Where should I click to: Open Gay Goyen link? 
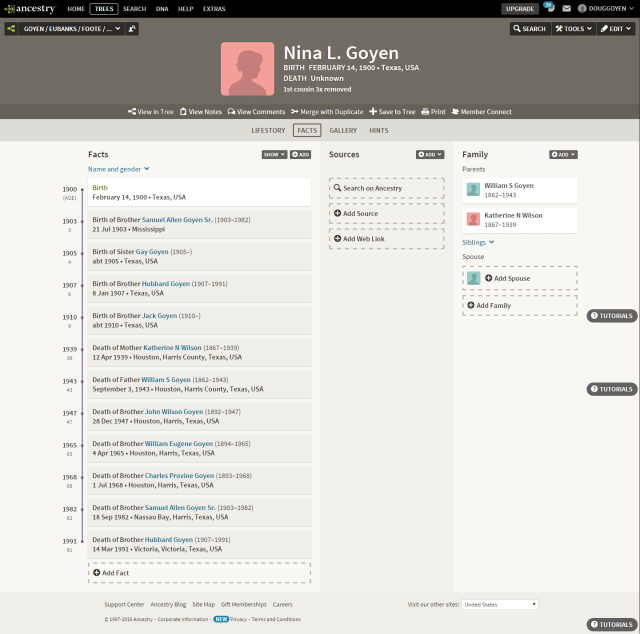point(152,252)
